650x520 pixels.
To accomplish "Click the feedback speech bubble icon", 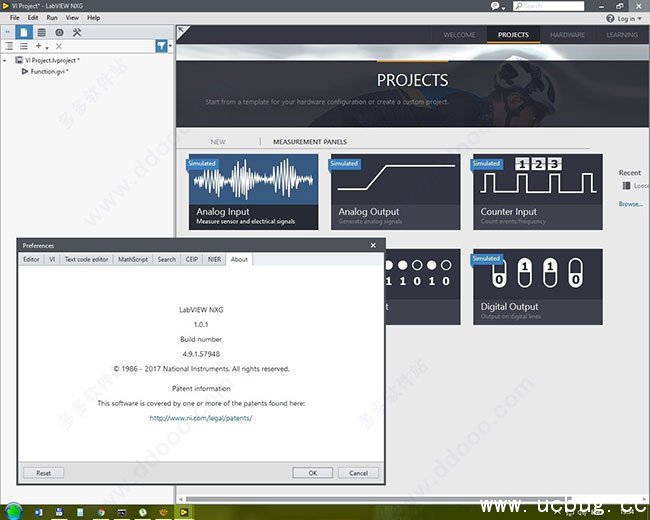I will (x=495, y=6).
